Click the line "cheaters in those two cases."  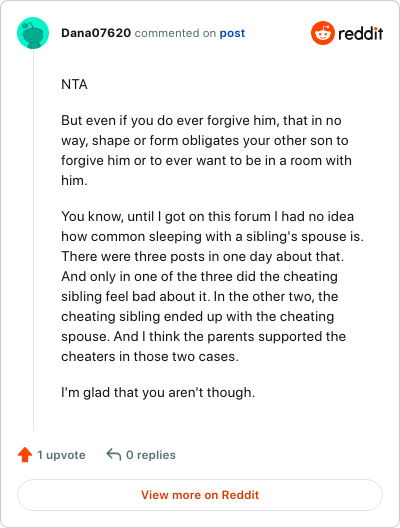(x=150, y=356)
